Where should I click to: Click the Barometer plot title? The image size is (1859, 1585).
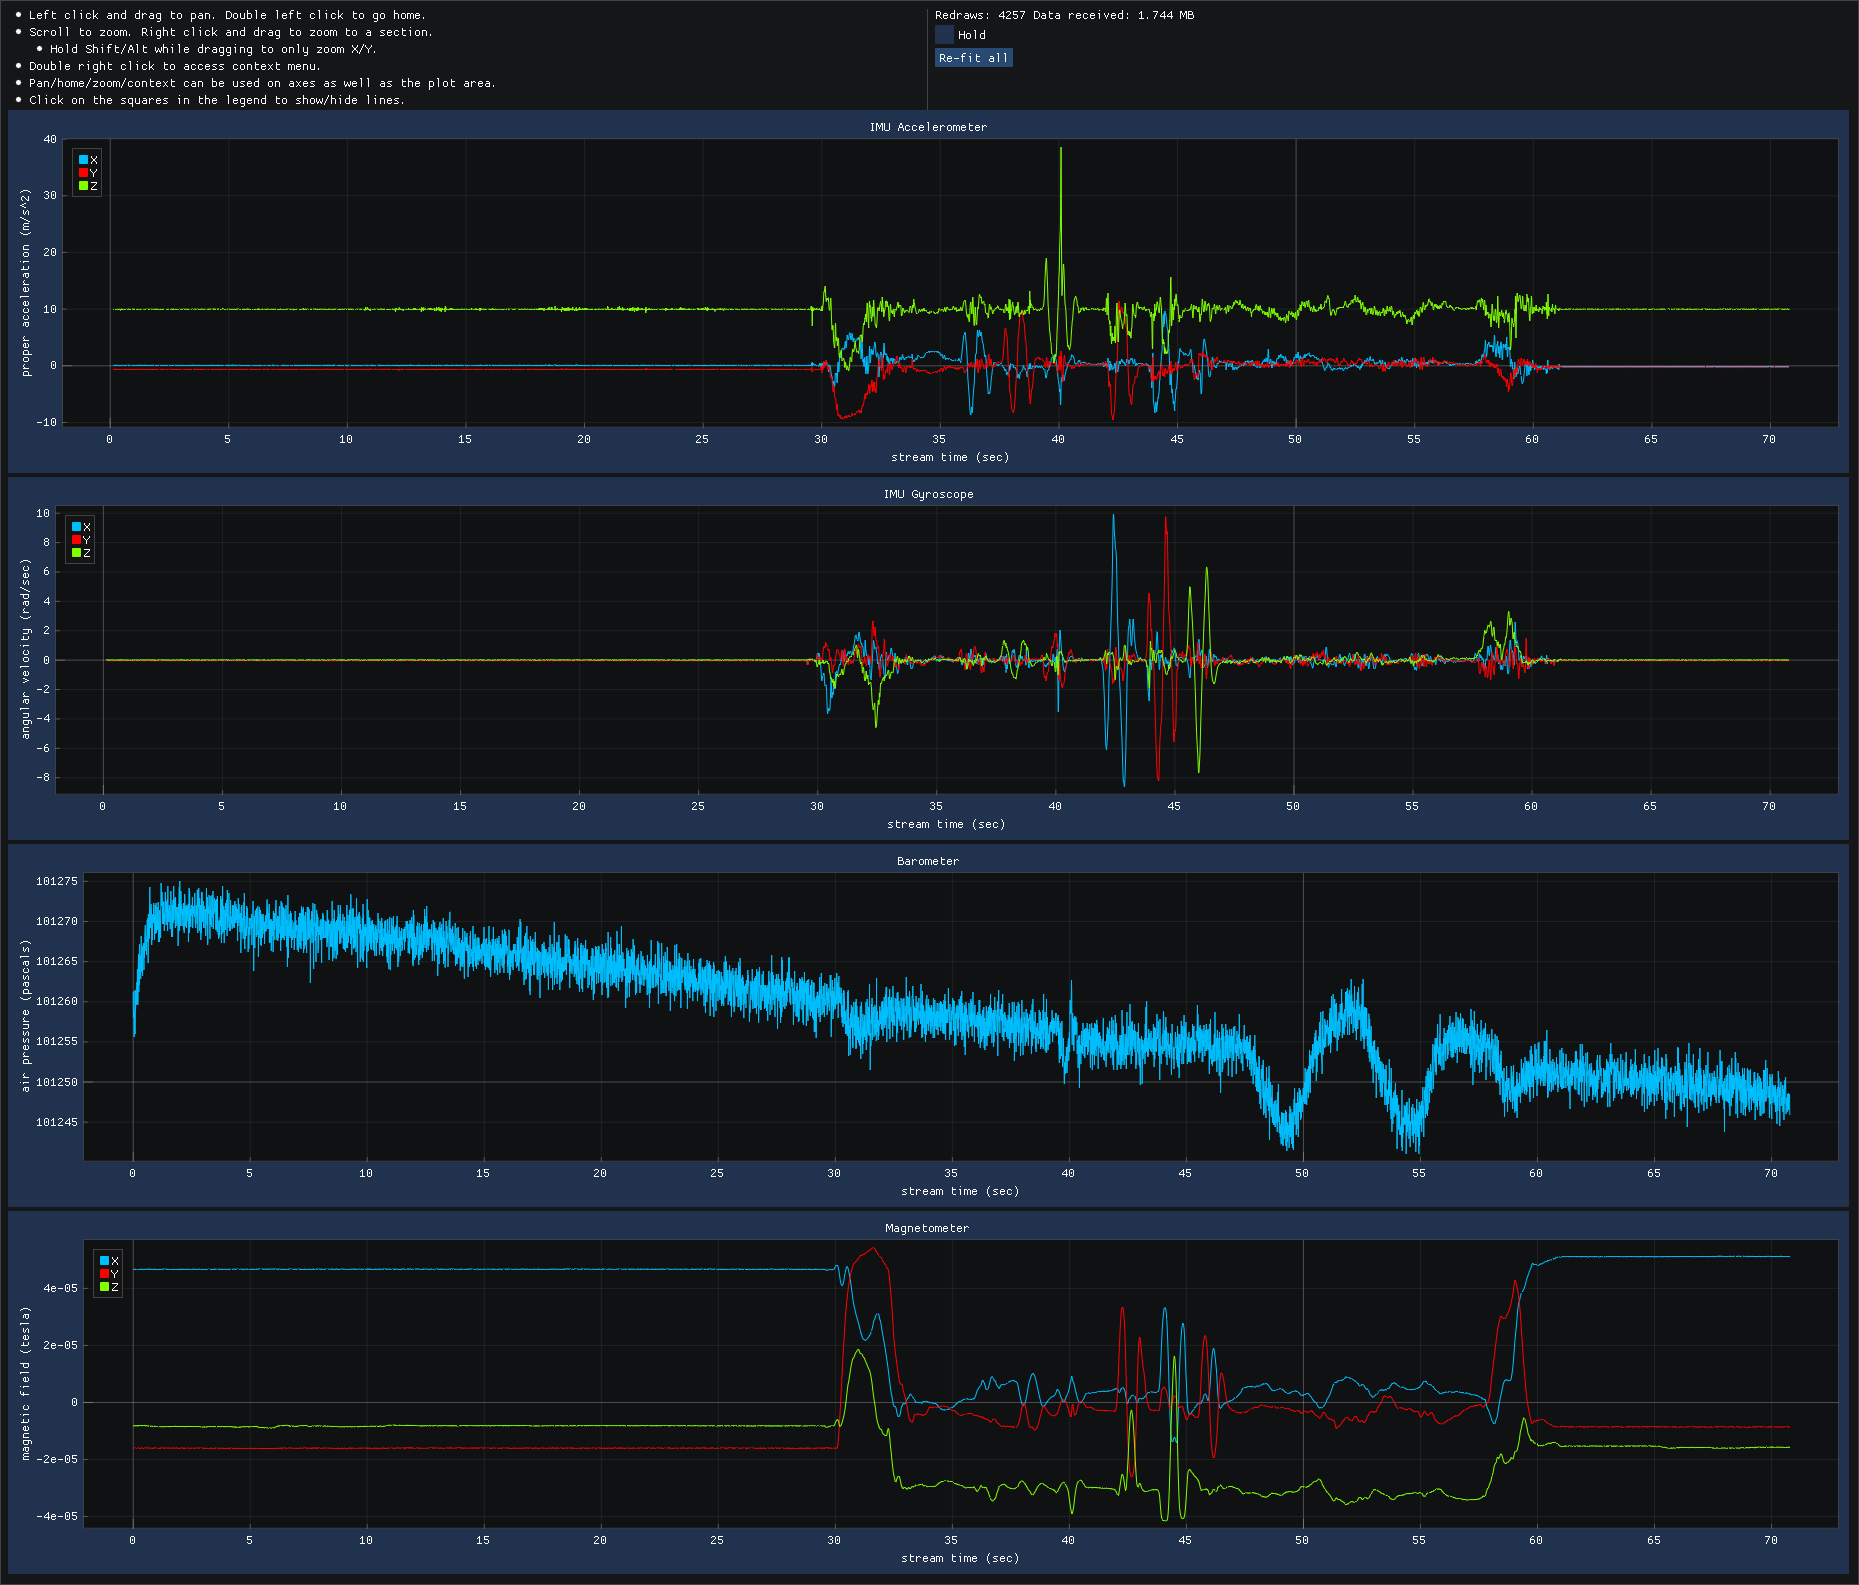pyautogui.click(x=927, y=861)
